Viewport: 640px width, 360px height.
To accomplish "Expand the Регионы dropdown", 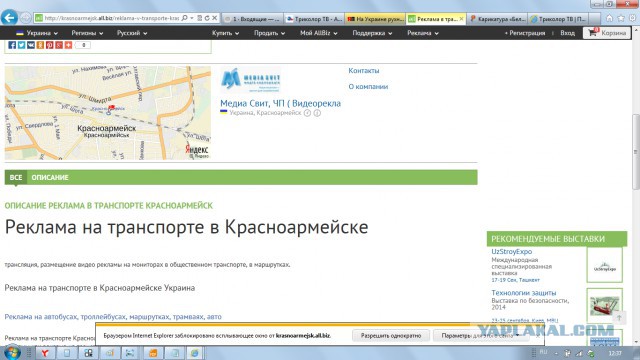I will click(87, 33).
